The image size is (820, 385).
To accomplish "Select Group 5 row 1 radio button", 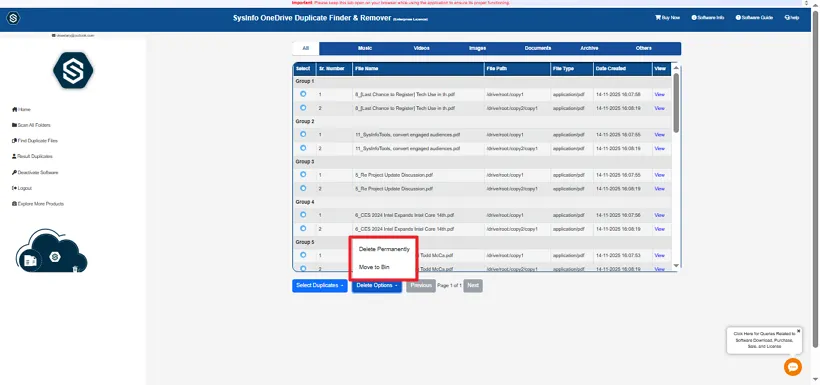I will 303,255.
